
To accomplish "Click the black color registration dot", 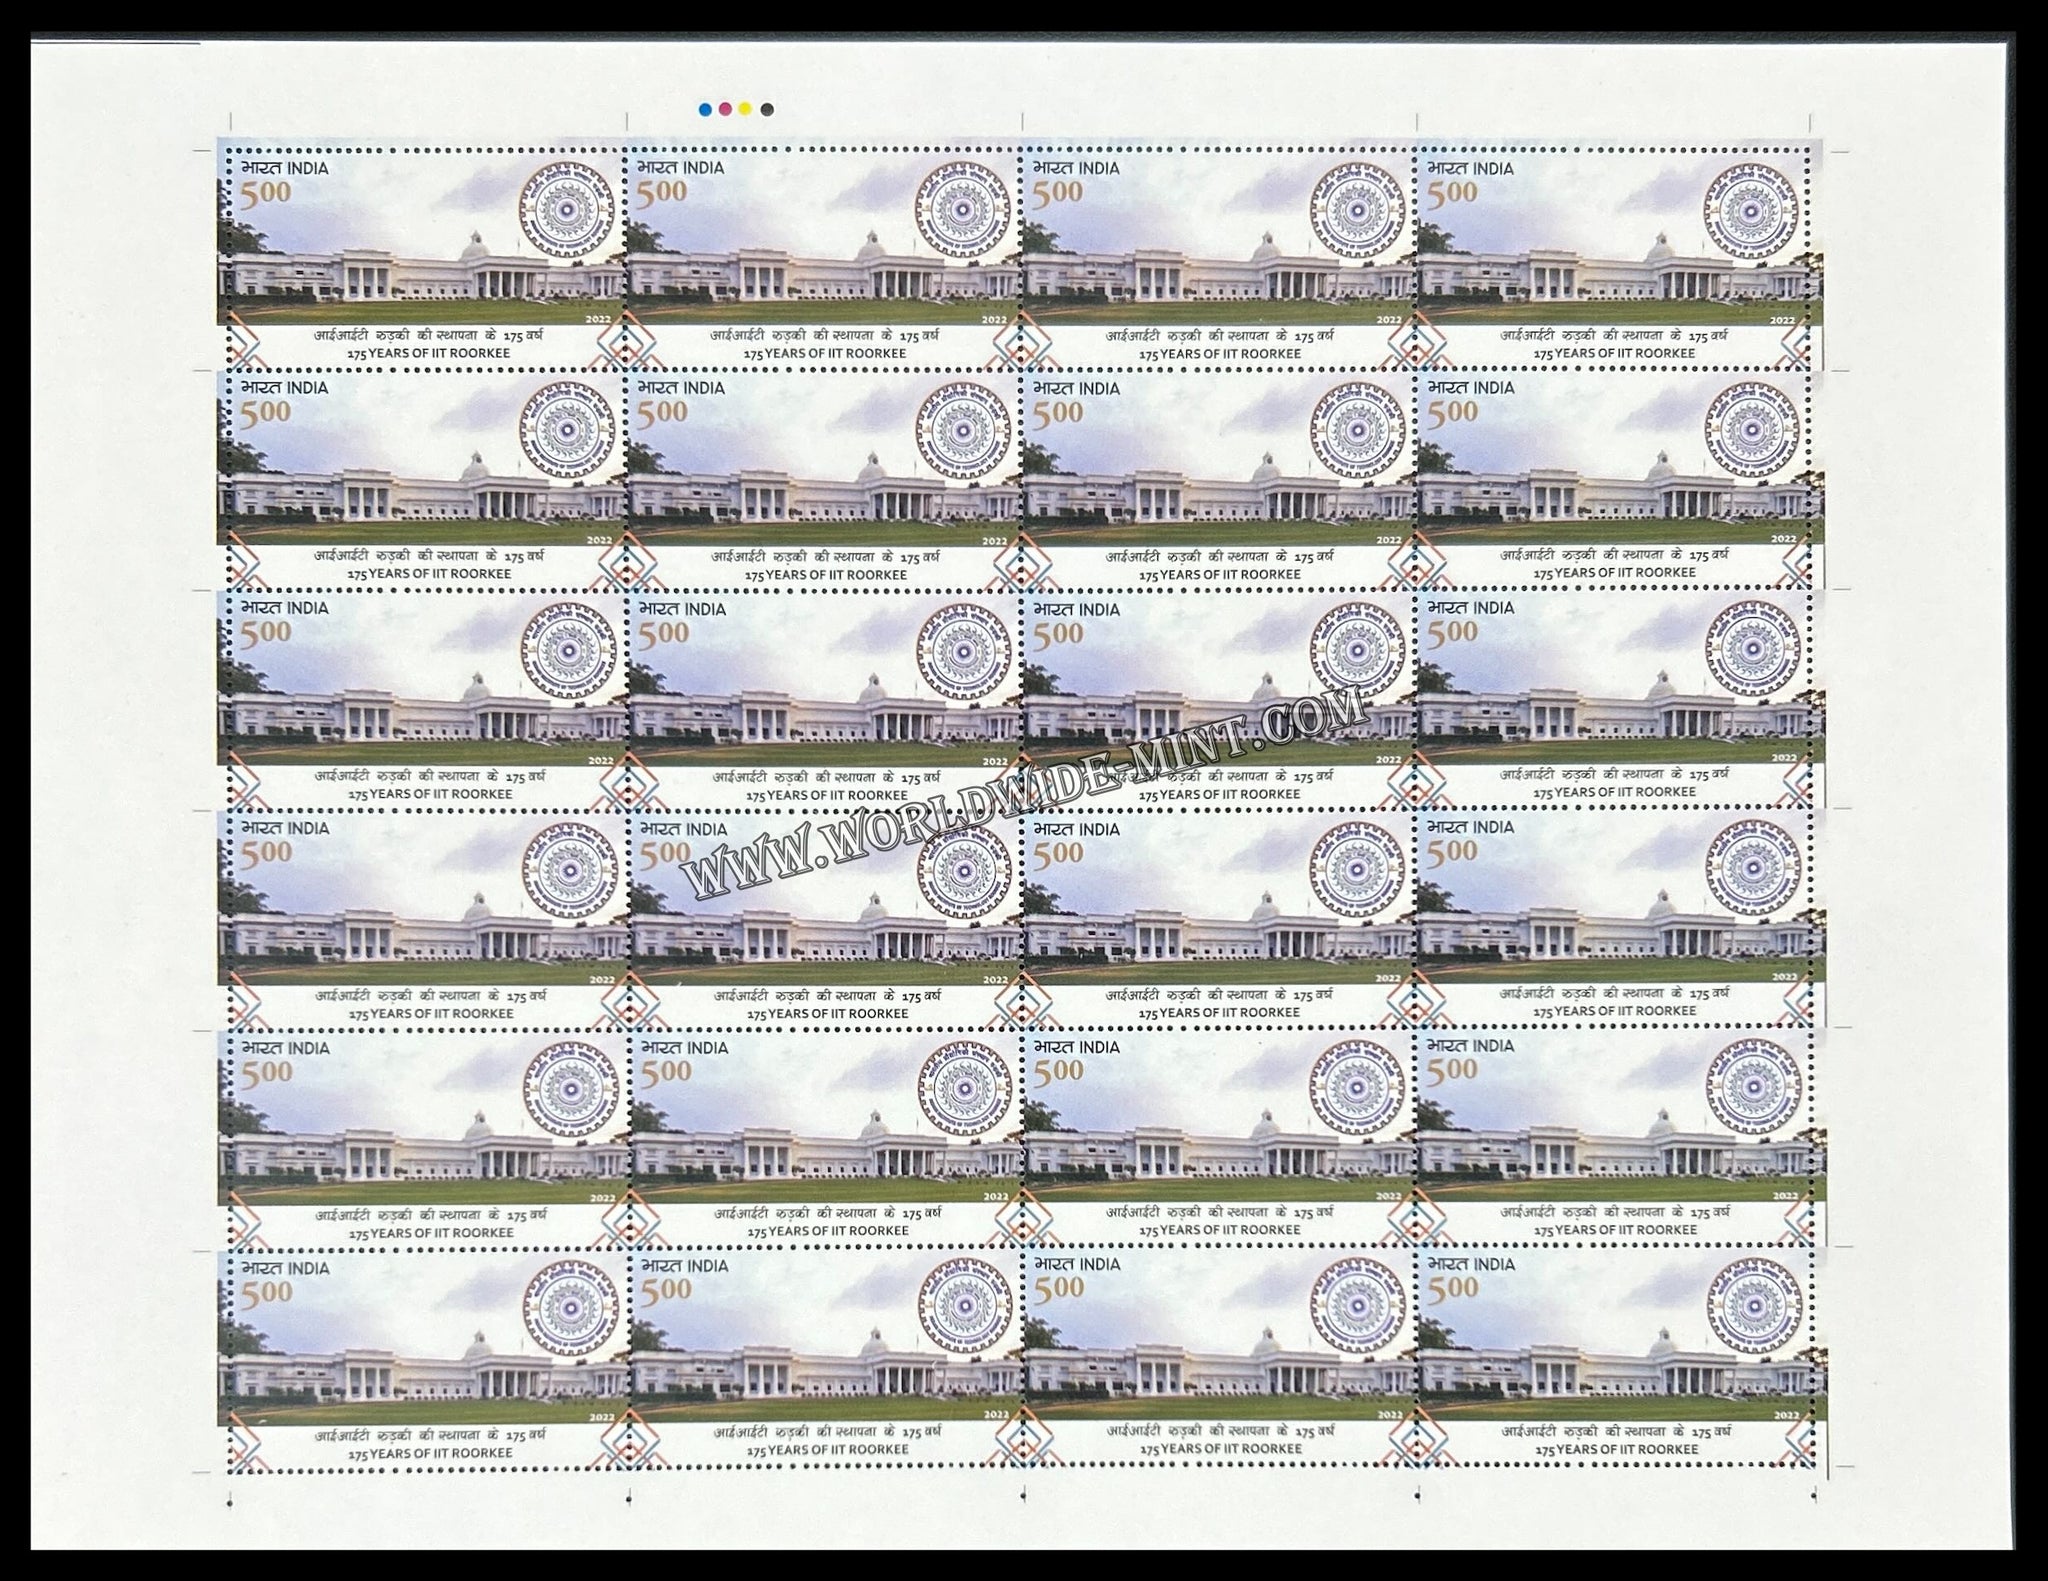I will pos(767,109).
